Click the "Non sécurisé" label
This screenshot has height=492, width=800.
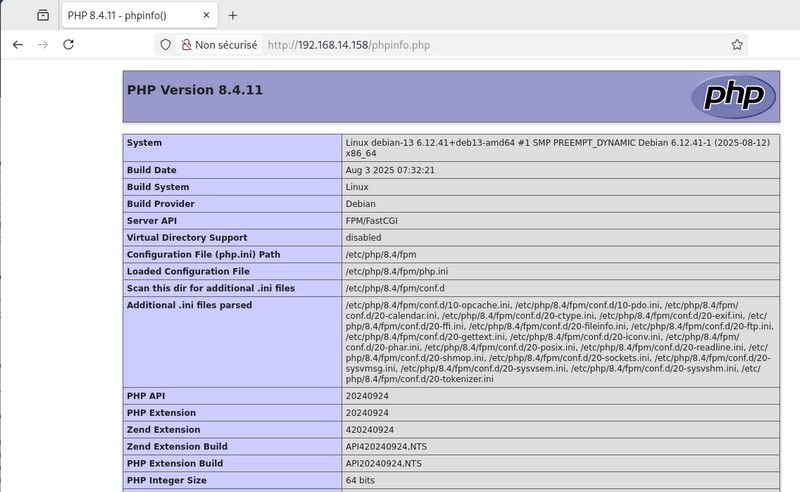pos(226,45)
